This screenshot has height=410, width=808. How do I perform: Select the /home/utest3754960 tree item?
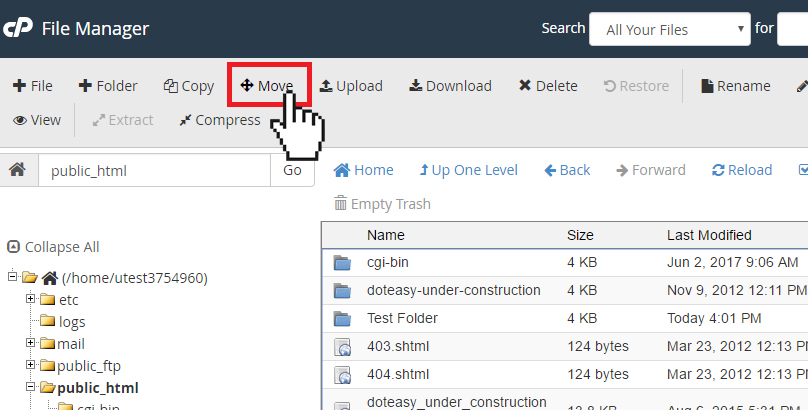pos(134,278)
